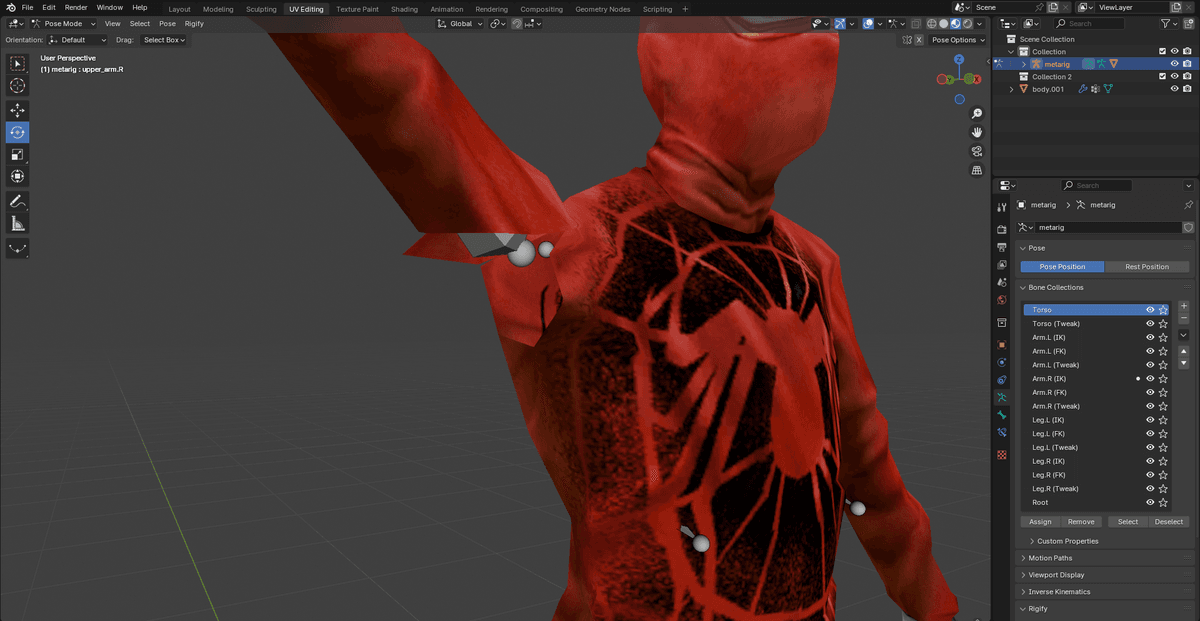Open the Rigify menu in header
The image size is (1200, 621).
(194, 23)
